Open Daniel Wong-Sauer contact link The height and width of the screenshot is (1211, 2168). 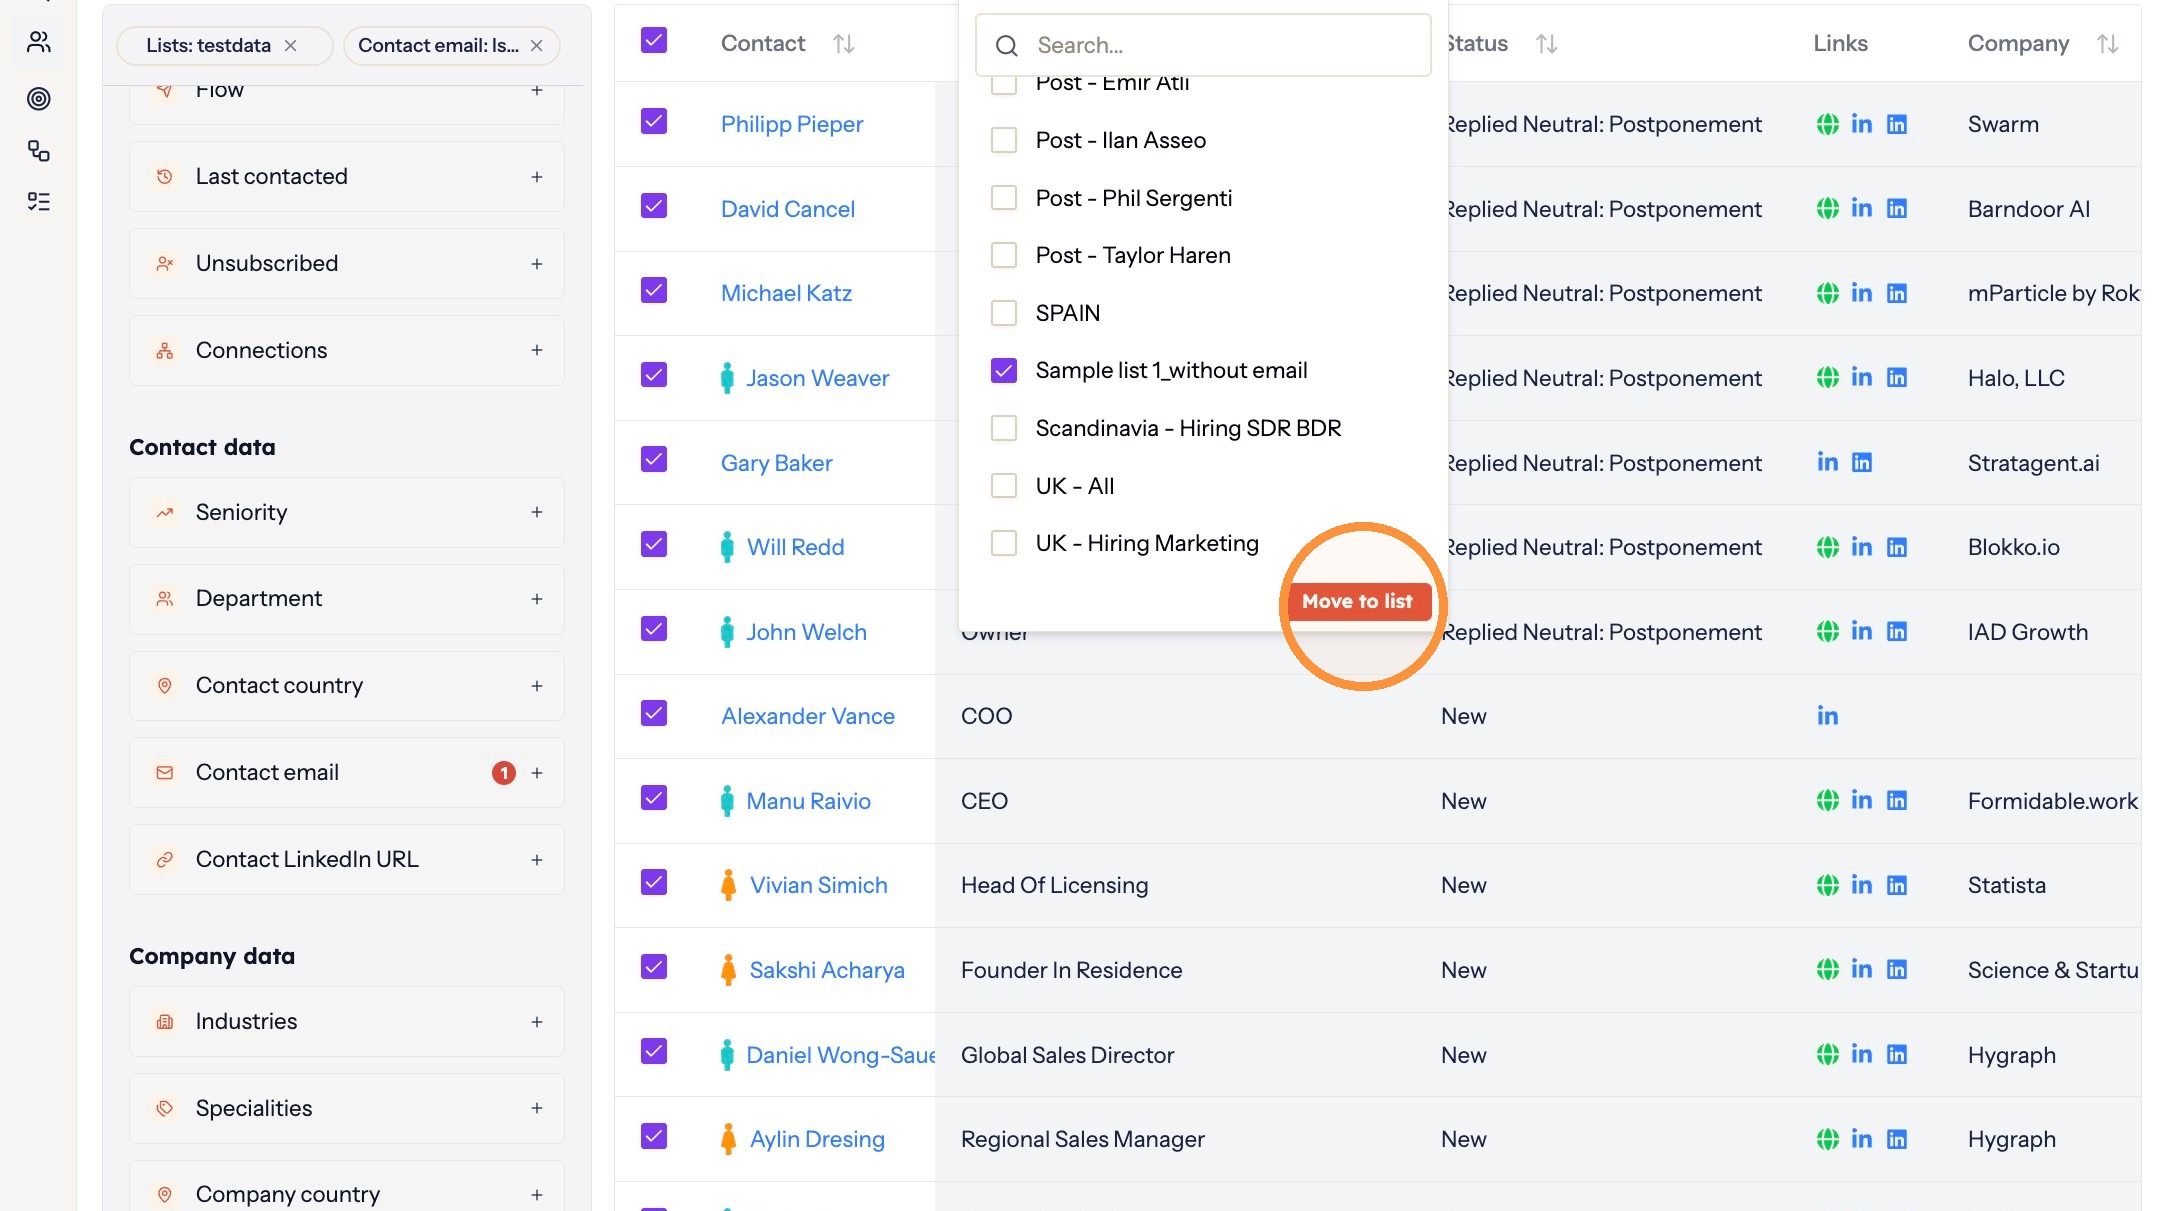pyautogui.click(x=840, y=1055)
